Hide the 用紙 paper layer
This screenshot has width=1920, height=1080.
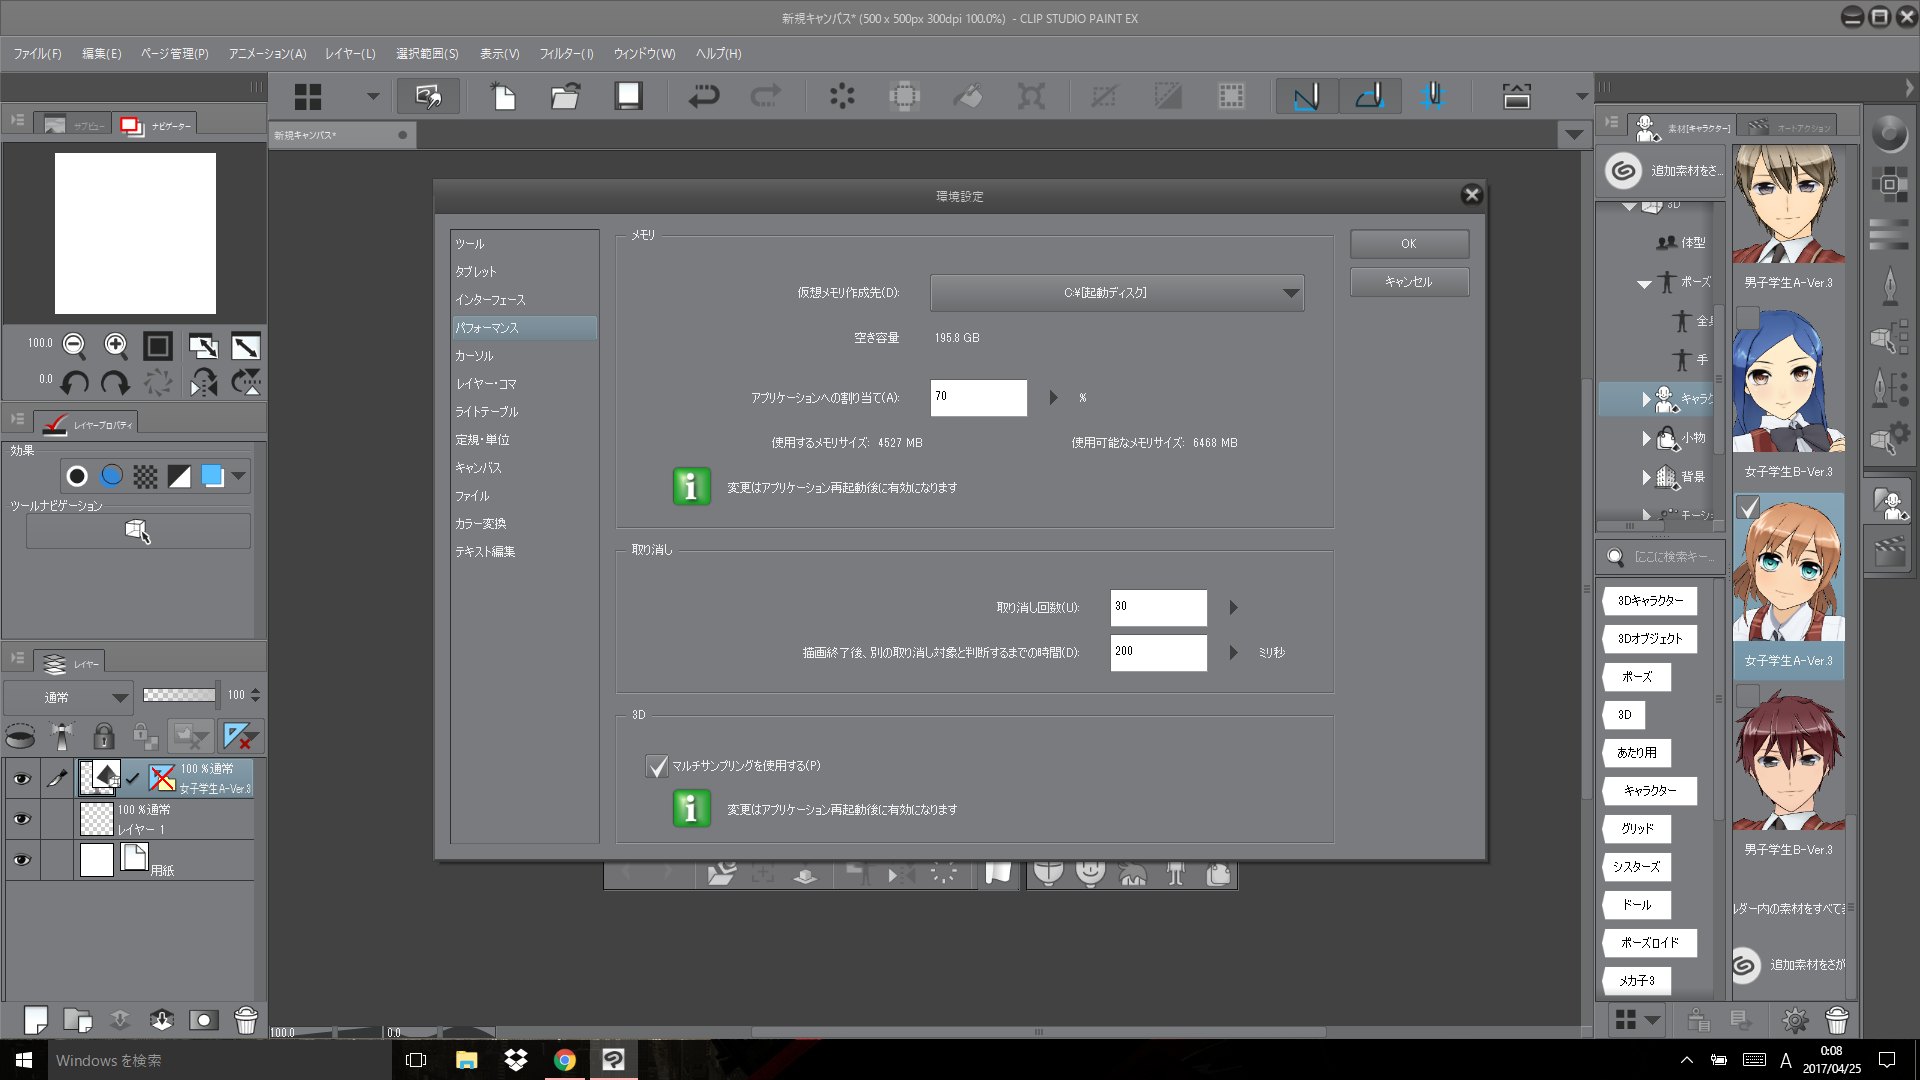(x=21, y=860)
